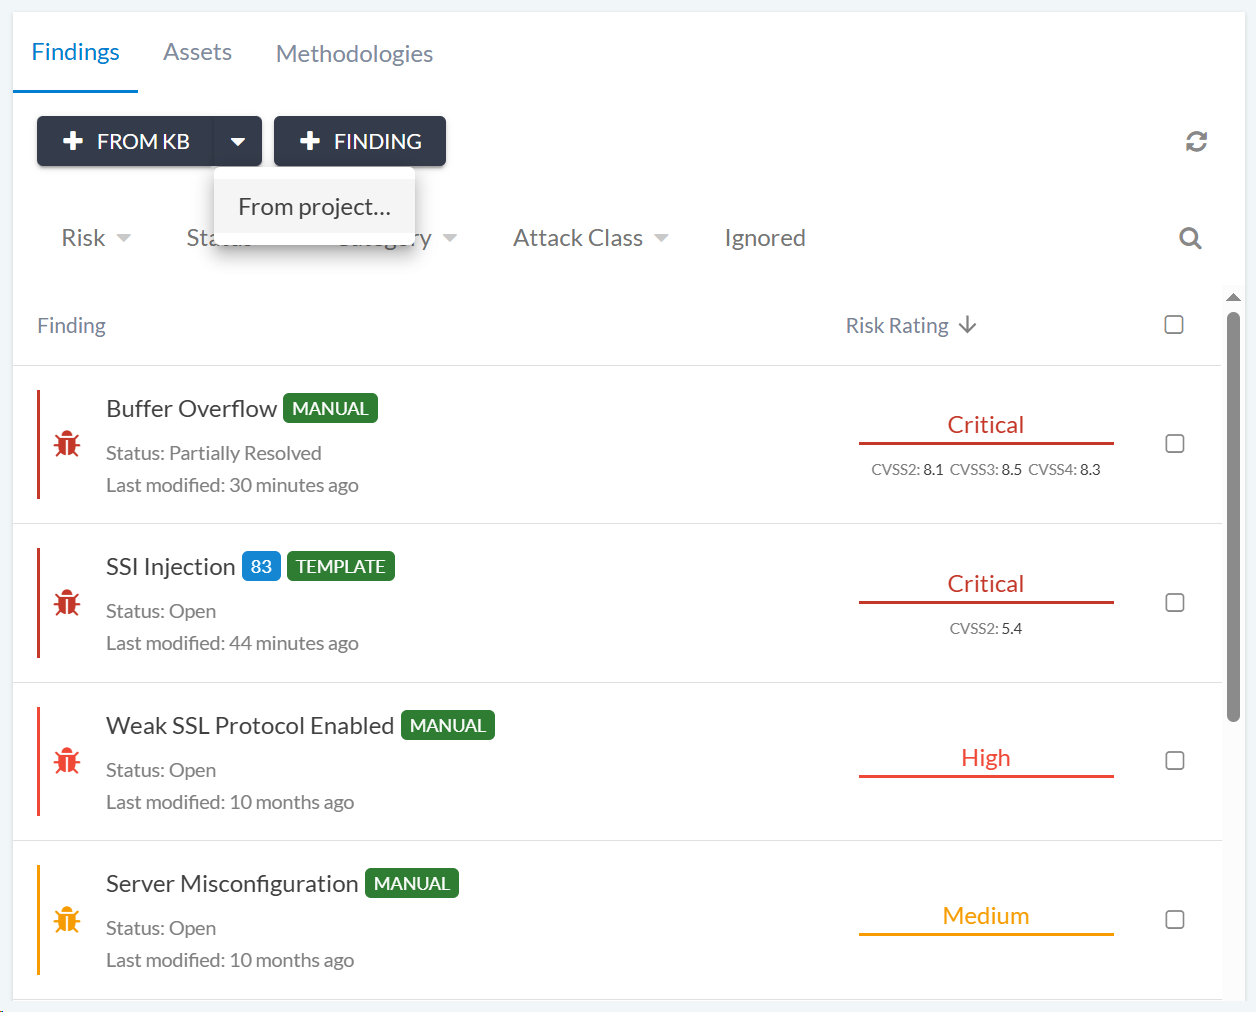1256x1012 pixels.
Task: Switch to the Assets tab
Action: coord(197,52)
